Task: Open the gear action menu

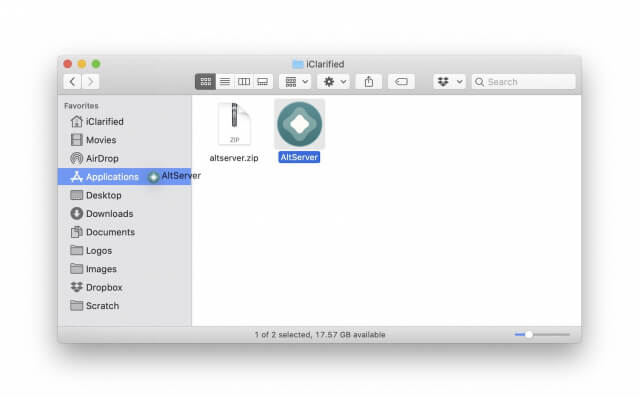Action: 334,82
